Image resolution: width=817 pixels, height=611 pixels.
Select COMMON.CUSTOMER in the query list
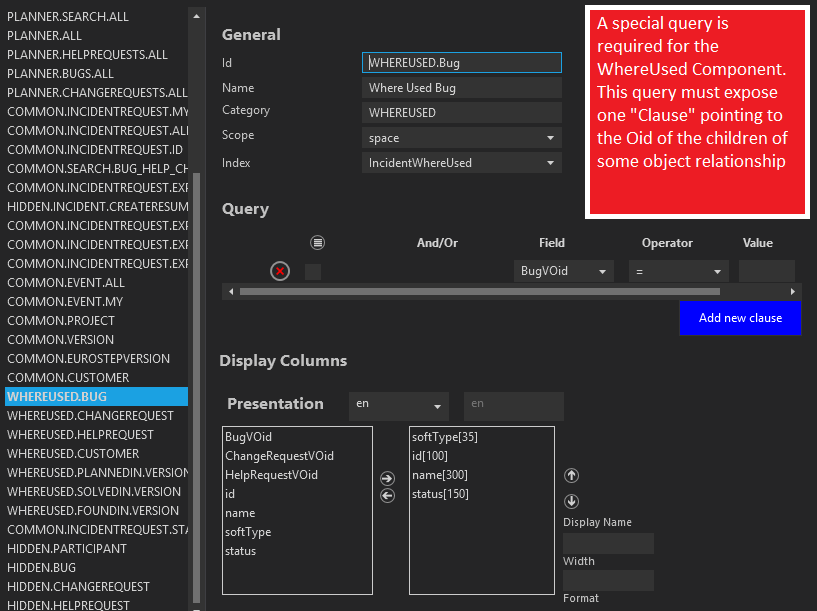68,378
